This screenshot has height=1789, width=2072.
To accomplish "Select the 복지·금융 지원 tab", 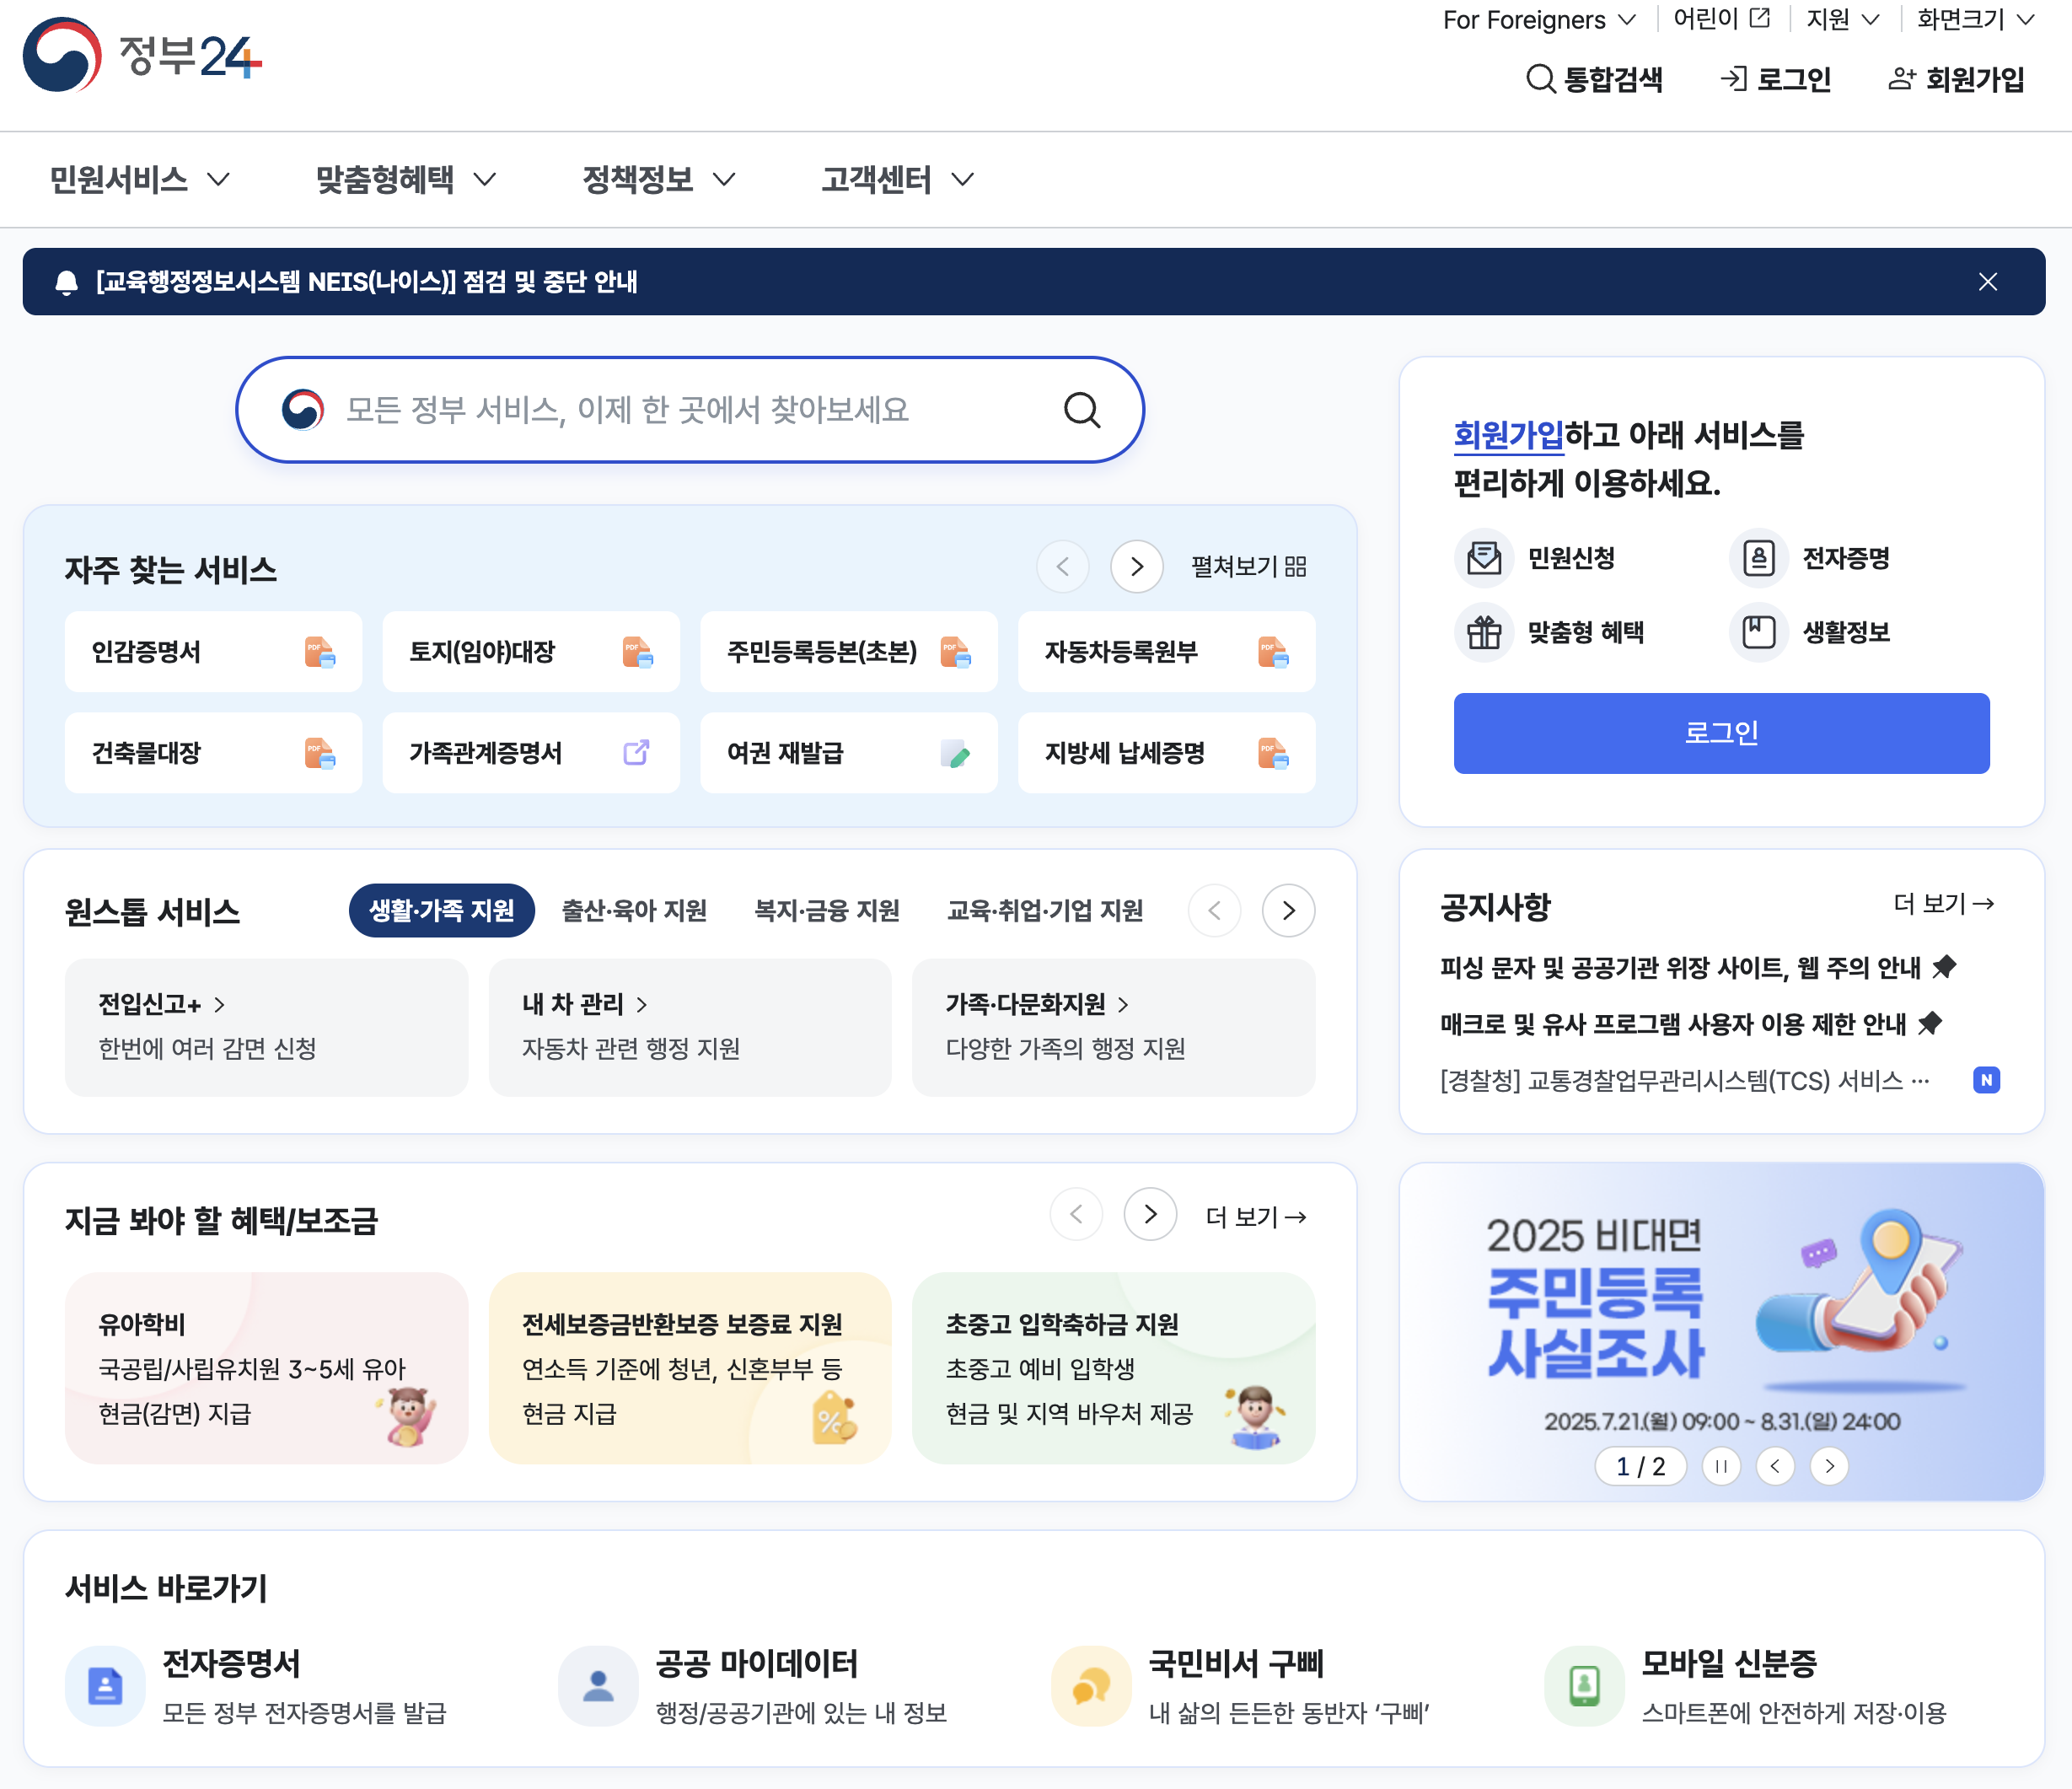I will (x=826, y=910).
